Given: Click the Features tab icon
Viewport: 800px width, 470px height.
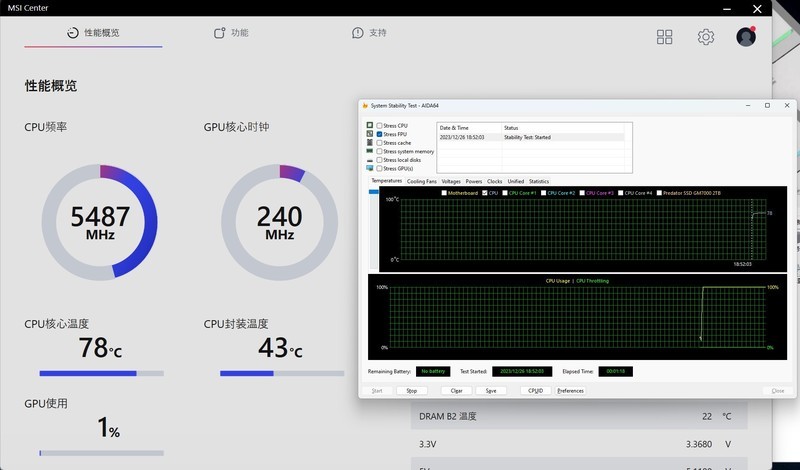Looking at the screenshot, I should point(221,33).
